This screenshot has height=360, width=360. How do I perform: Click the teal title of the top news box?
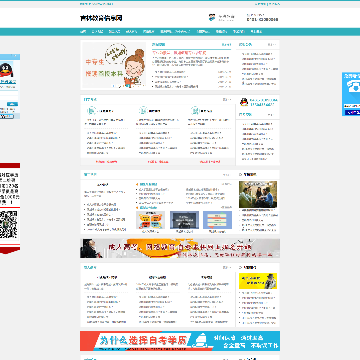tap(159, 44)
